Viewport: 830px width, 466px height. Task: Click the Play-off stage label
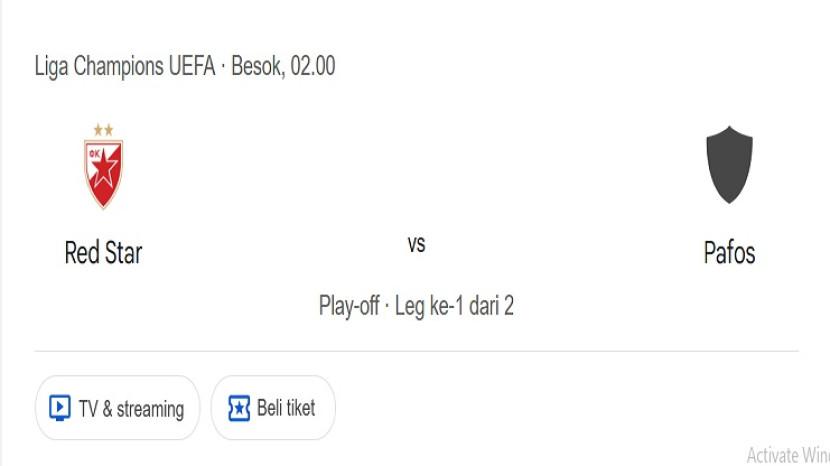(x=348, y=305)
